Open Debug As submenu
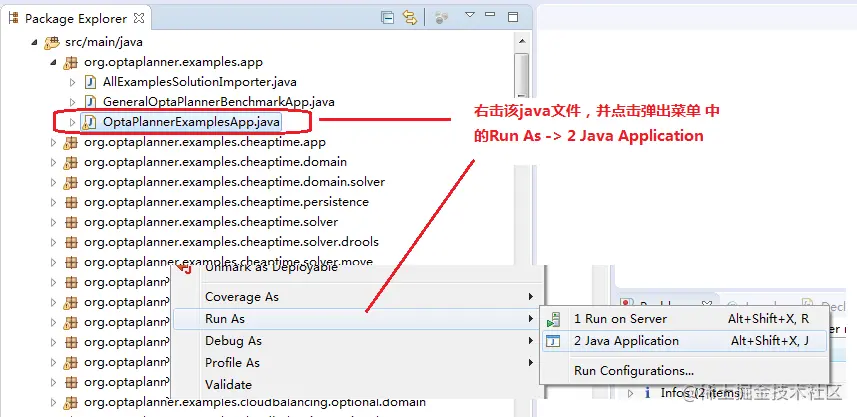The height and width of the screenshot is (417, 857). (358, 340)
